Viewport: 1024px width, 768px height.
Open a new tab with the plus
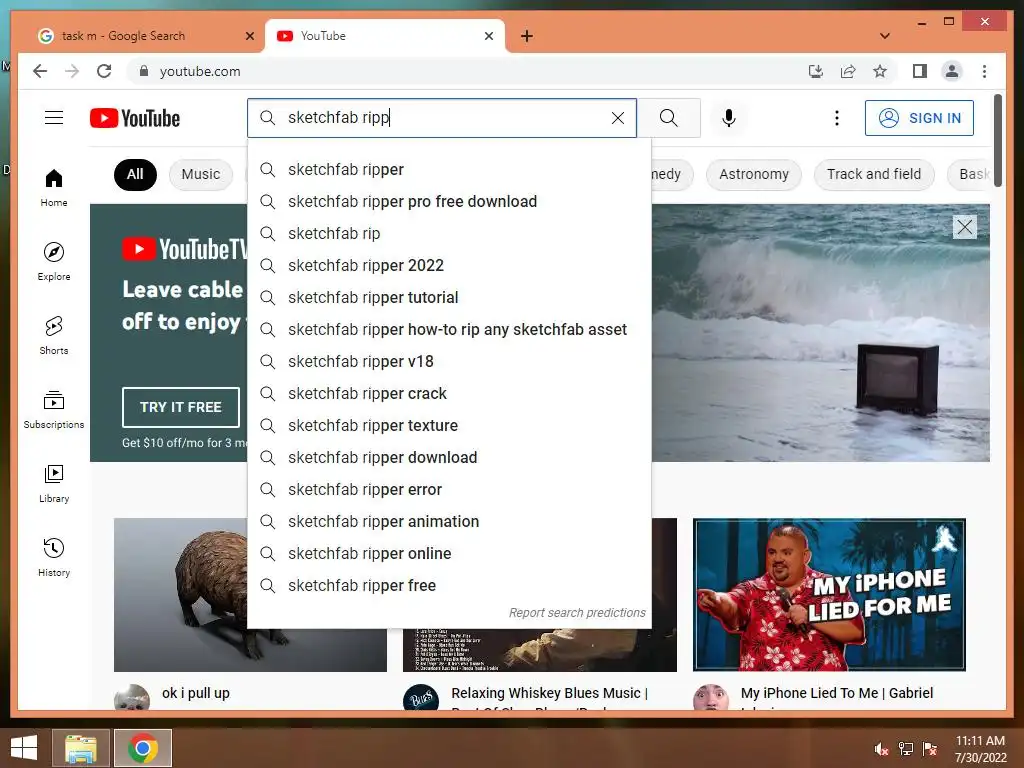pyautogui.click(x=527, y=36)
